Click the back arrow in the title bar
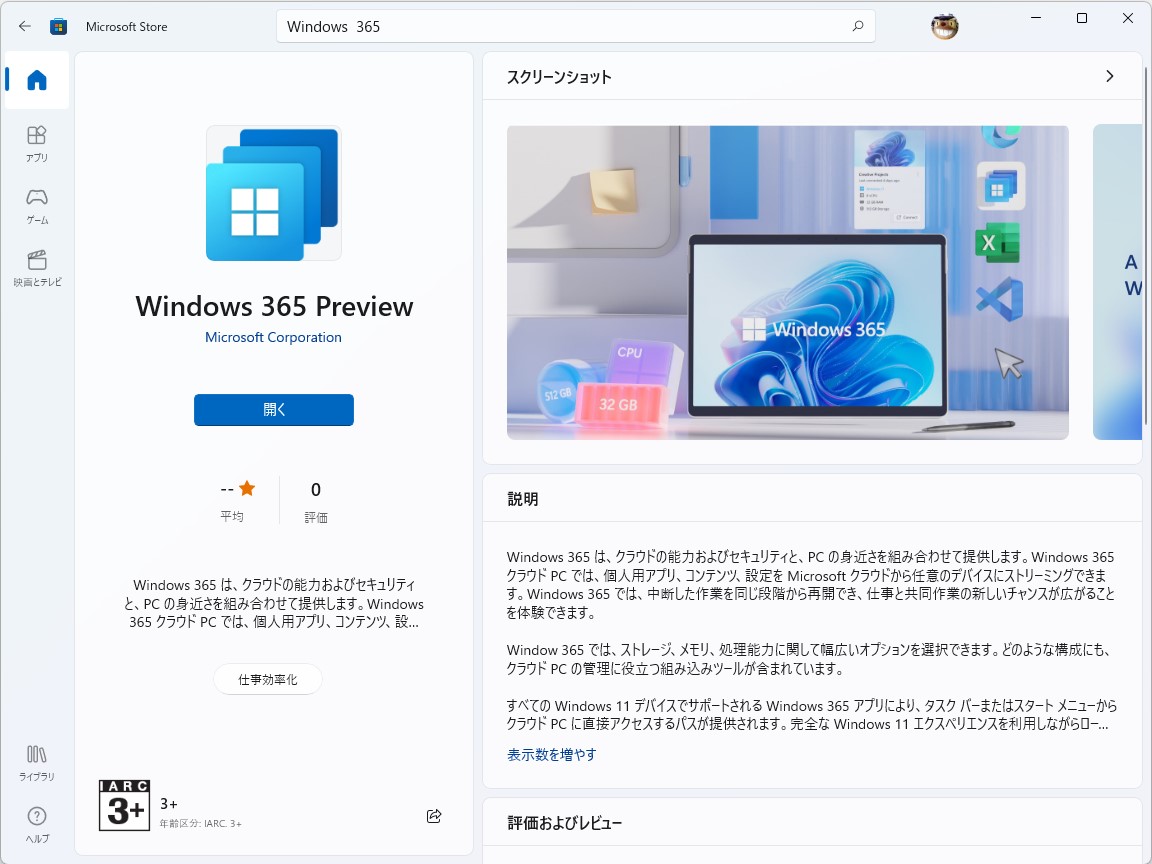 pyautogui.click(x=24, y=26)
